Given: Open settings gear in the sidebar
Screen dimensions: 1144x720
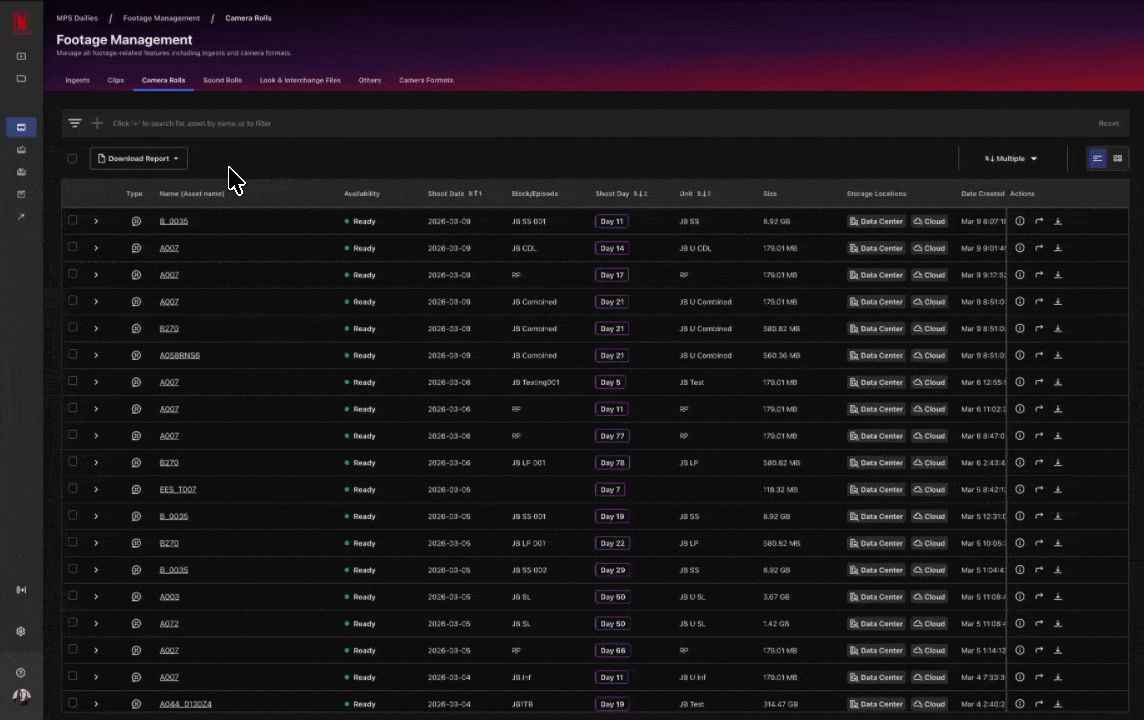Looking at the screenshot, I should pos(21,632).
